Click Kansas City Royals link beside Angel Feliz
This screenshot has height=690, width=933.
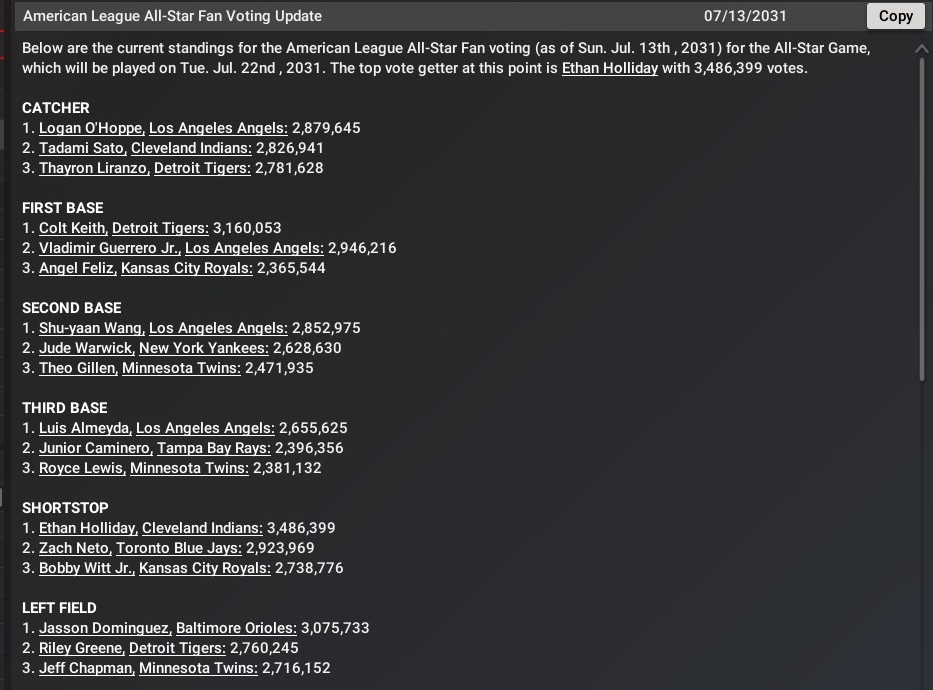186,268
